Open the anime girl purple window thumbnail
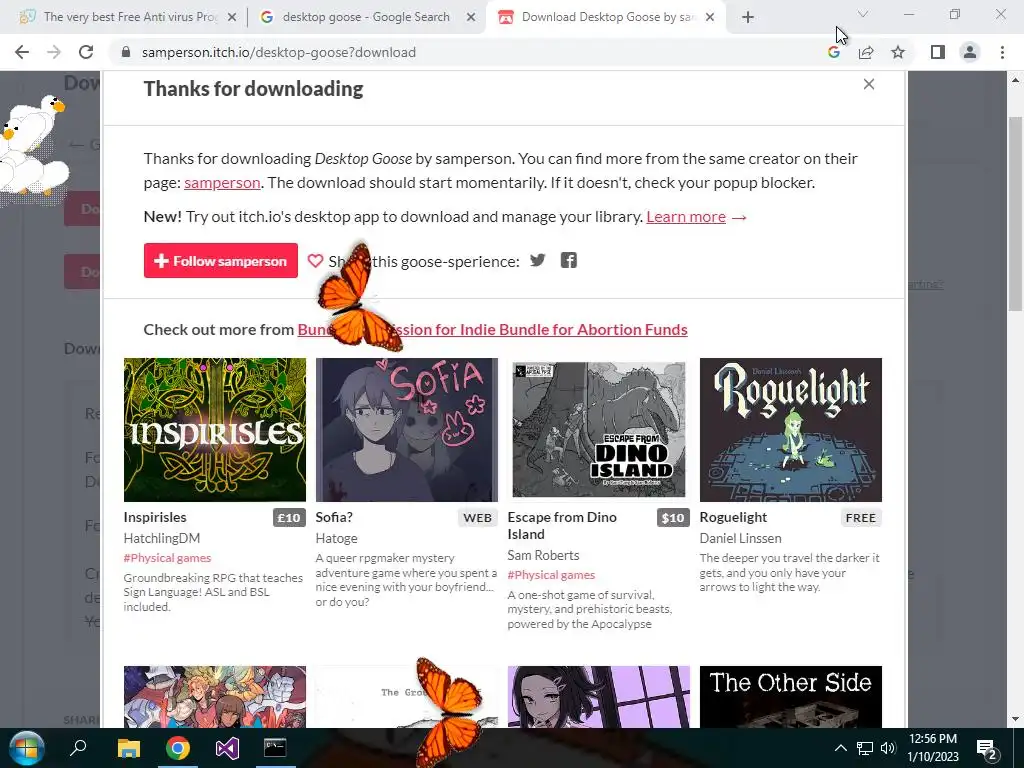 (x=599, y=697)
